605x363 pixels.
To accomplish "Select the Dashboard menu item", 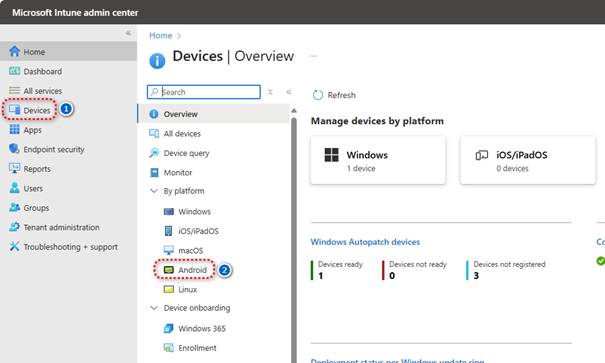I will (x=68, y=71).
